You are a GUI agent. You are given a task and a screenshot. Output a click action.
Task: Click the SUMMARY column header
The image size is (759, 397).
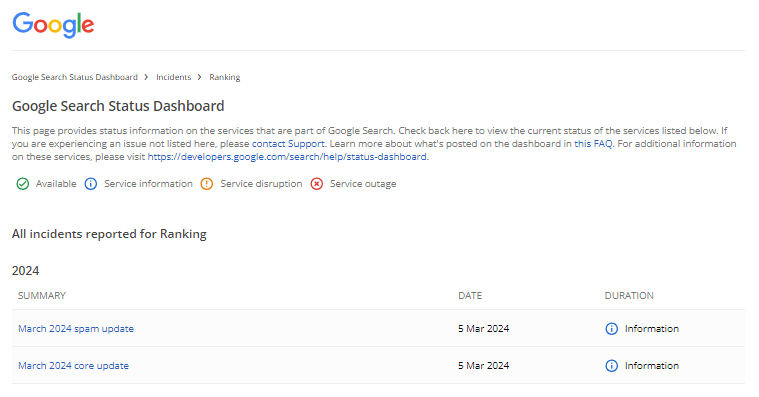[42, 296]
